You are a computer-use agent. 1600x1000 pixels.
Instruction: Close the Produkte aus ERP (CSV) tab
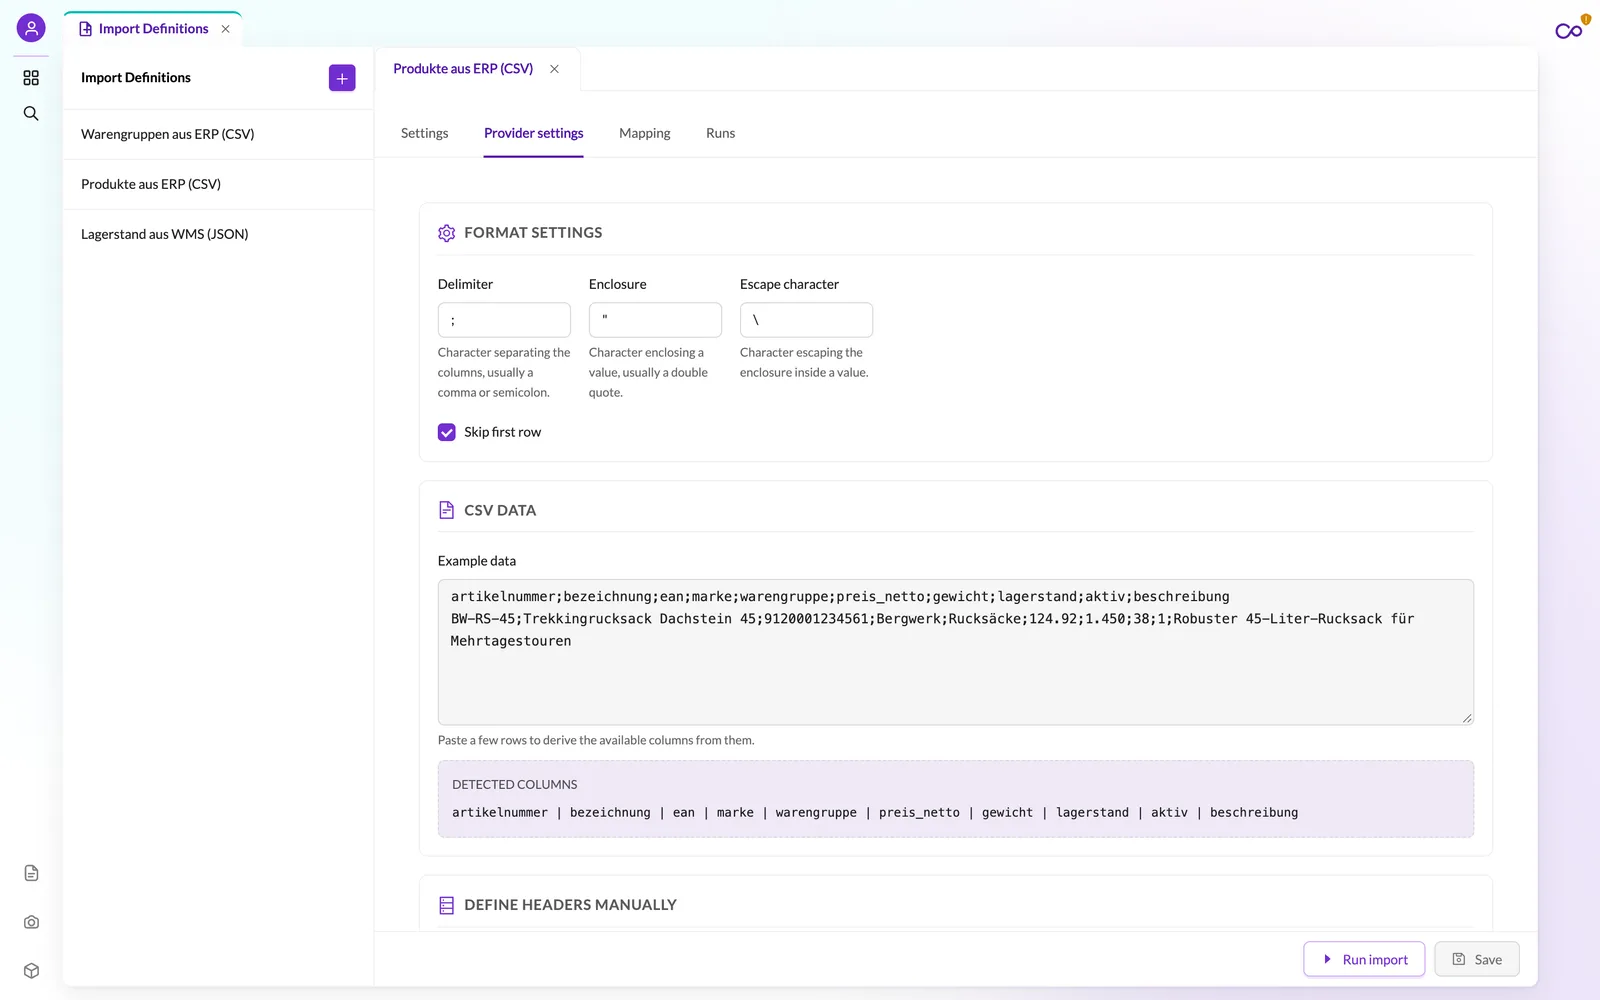tap(554, 69)
